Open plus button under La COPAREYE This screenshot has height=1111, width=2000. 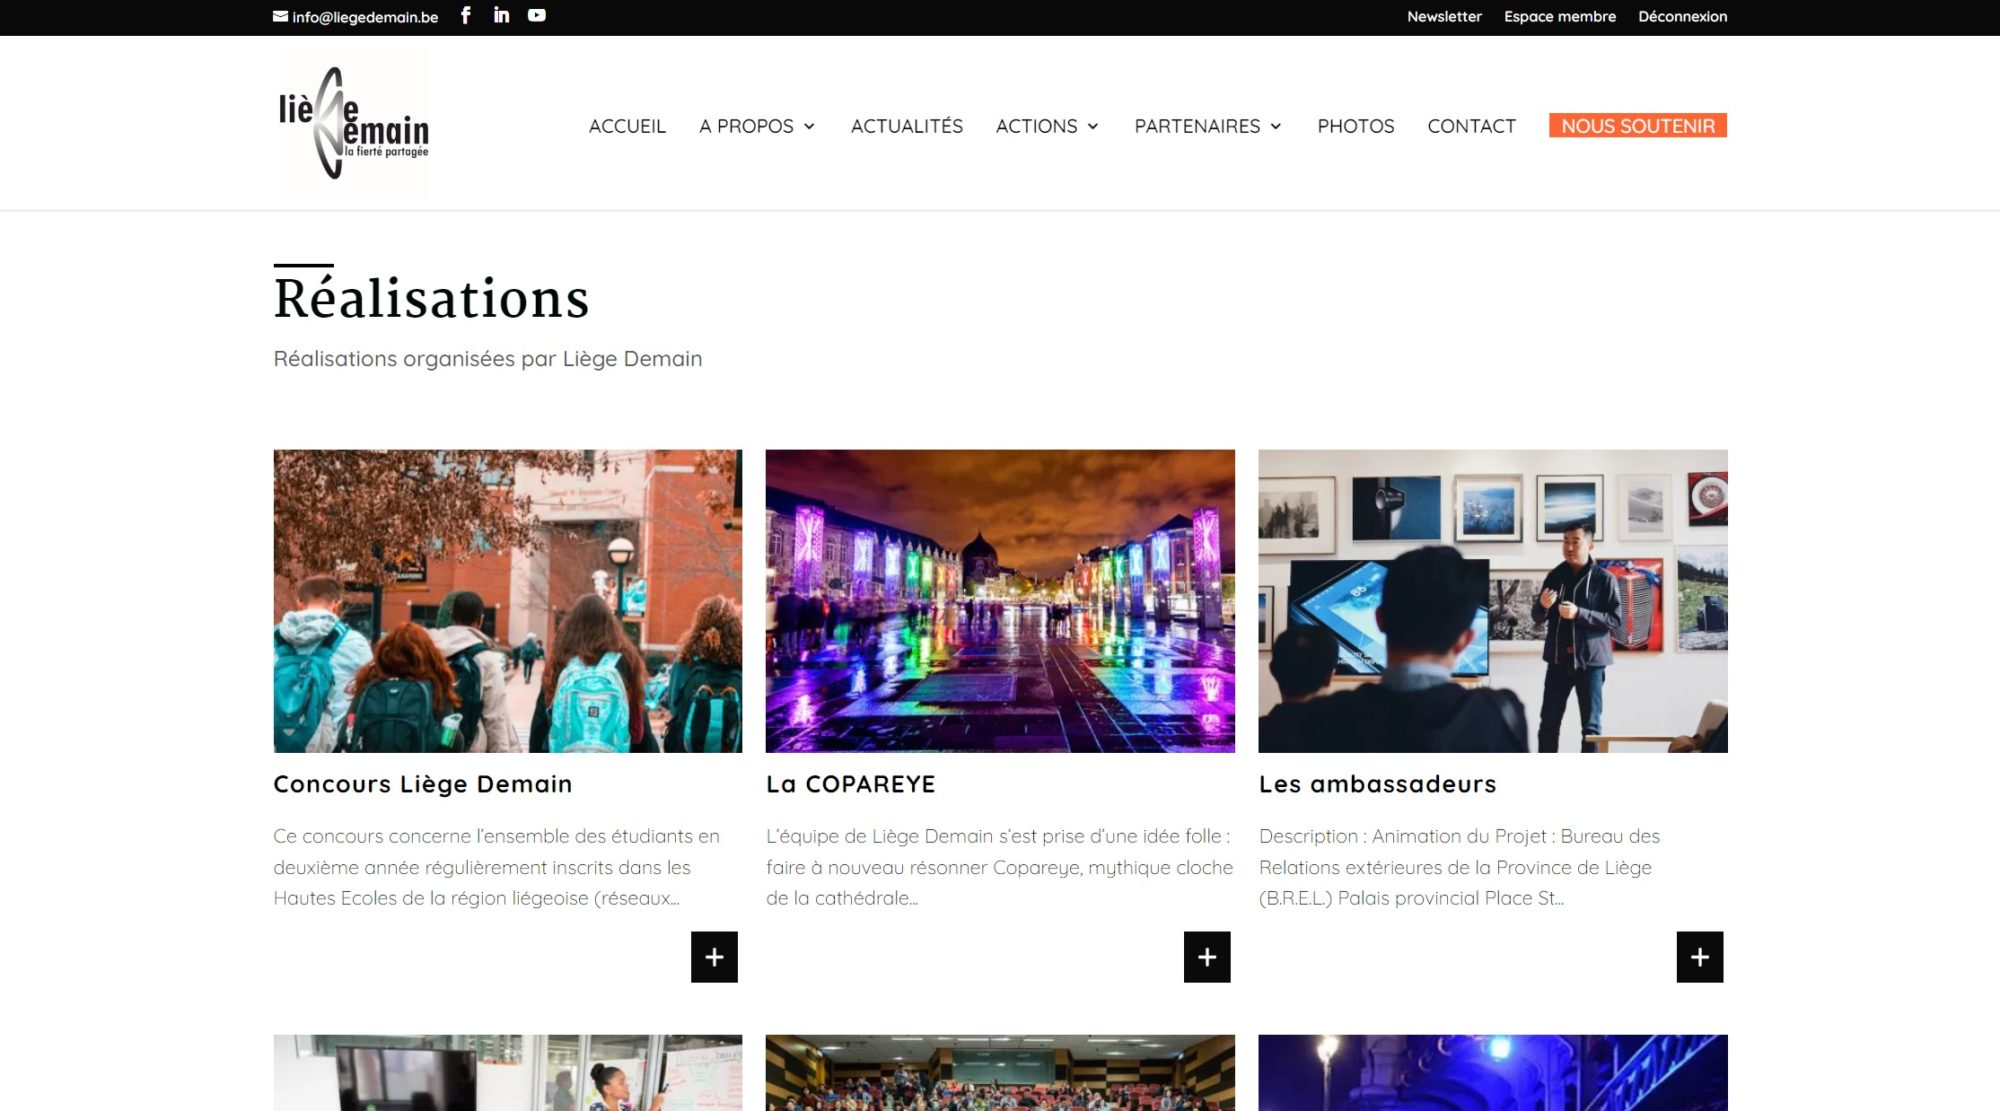(1207, 957)
